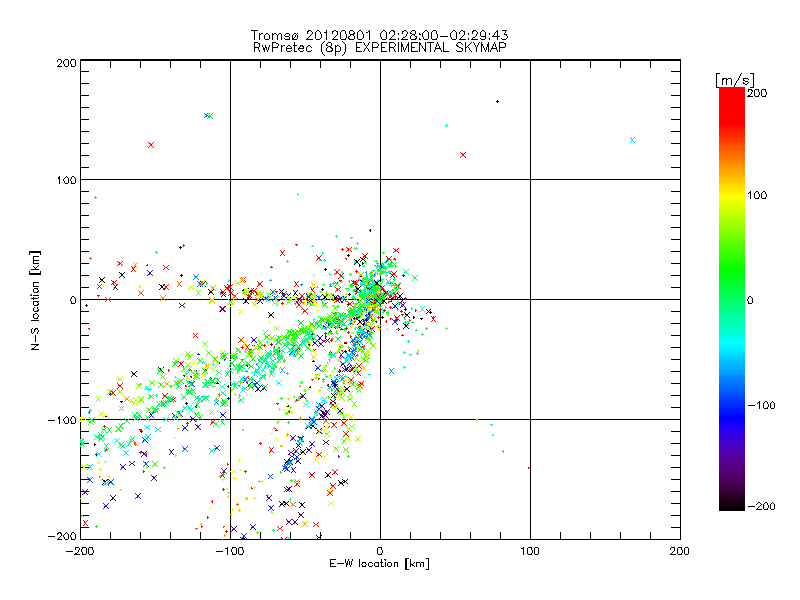Click the '[m/s]' colorbar unit label
800x600 pixels.
735,80
